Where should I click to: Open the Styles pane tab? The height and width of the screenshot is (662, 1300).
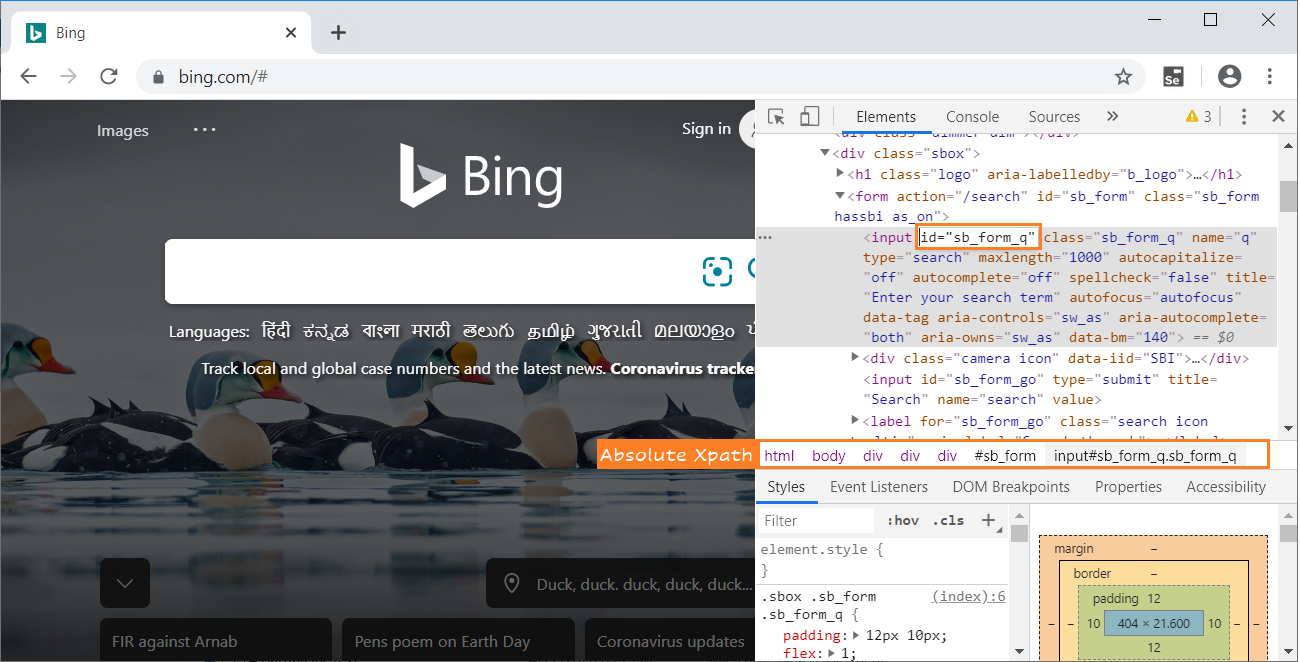(x=786, y=487)
